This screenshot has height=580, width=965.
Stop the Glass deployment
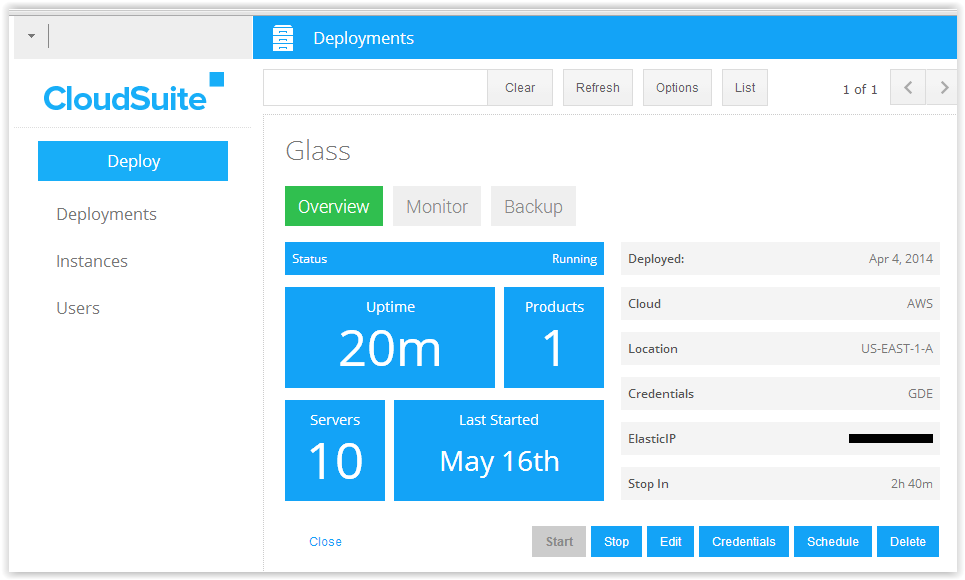point(616,541)
